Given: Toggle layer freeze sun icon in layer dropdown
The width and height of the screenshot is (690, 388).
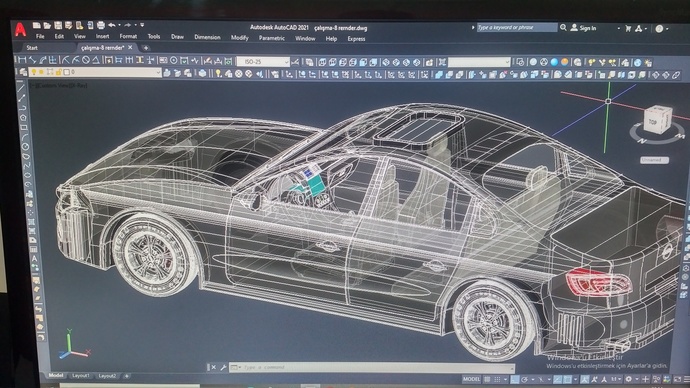Looking at the screenshot, I should 41,72.
